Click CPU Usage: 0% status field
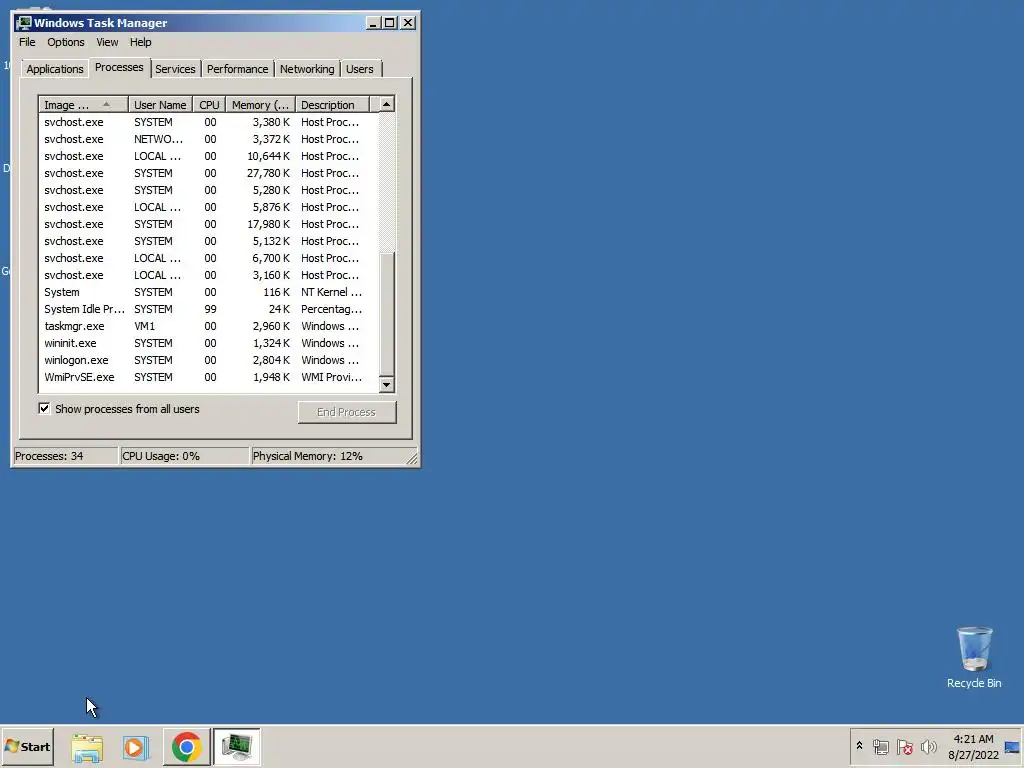Screen dimensions: 1024x768 pyautogui.click(x=185, y=456)
